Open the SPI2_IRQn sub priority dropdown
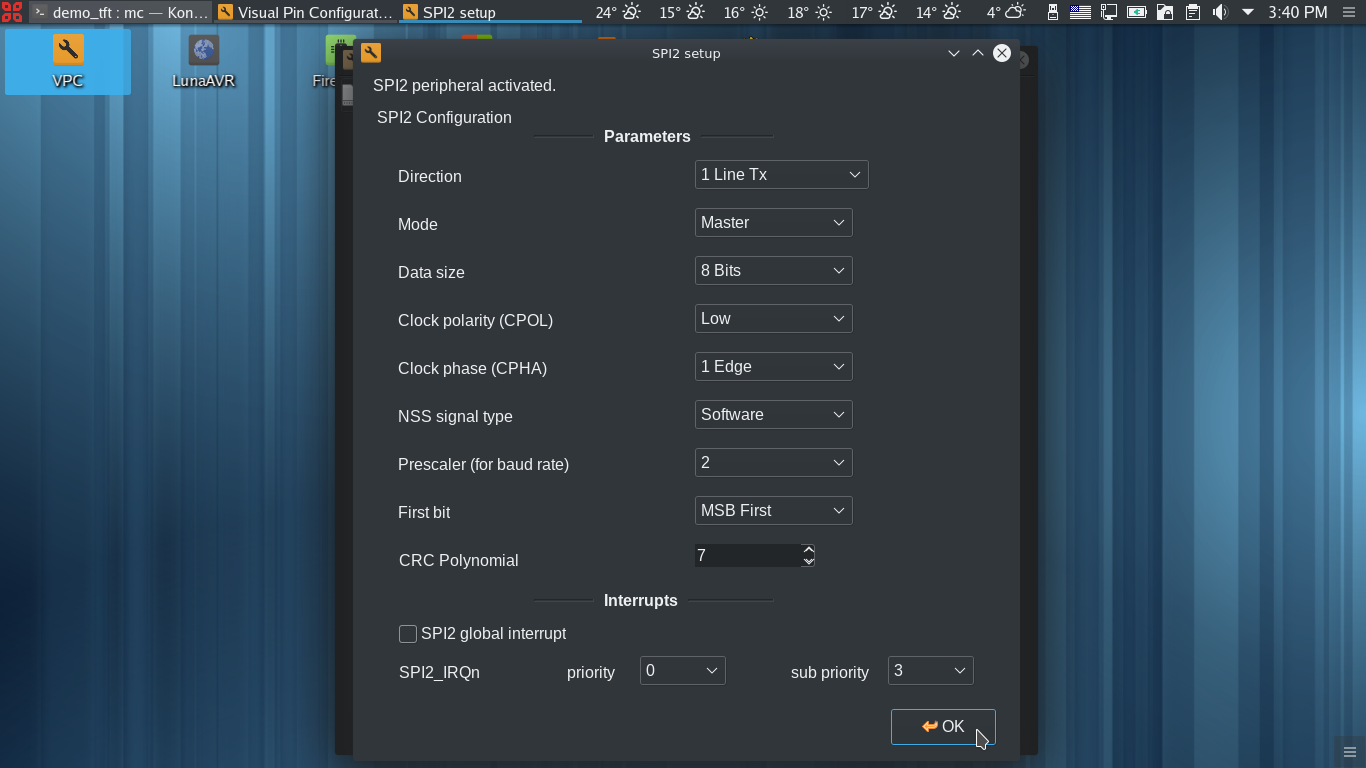Image resolution: width=1366 pixels, height=768 pixels. (x=930, y=671)
